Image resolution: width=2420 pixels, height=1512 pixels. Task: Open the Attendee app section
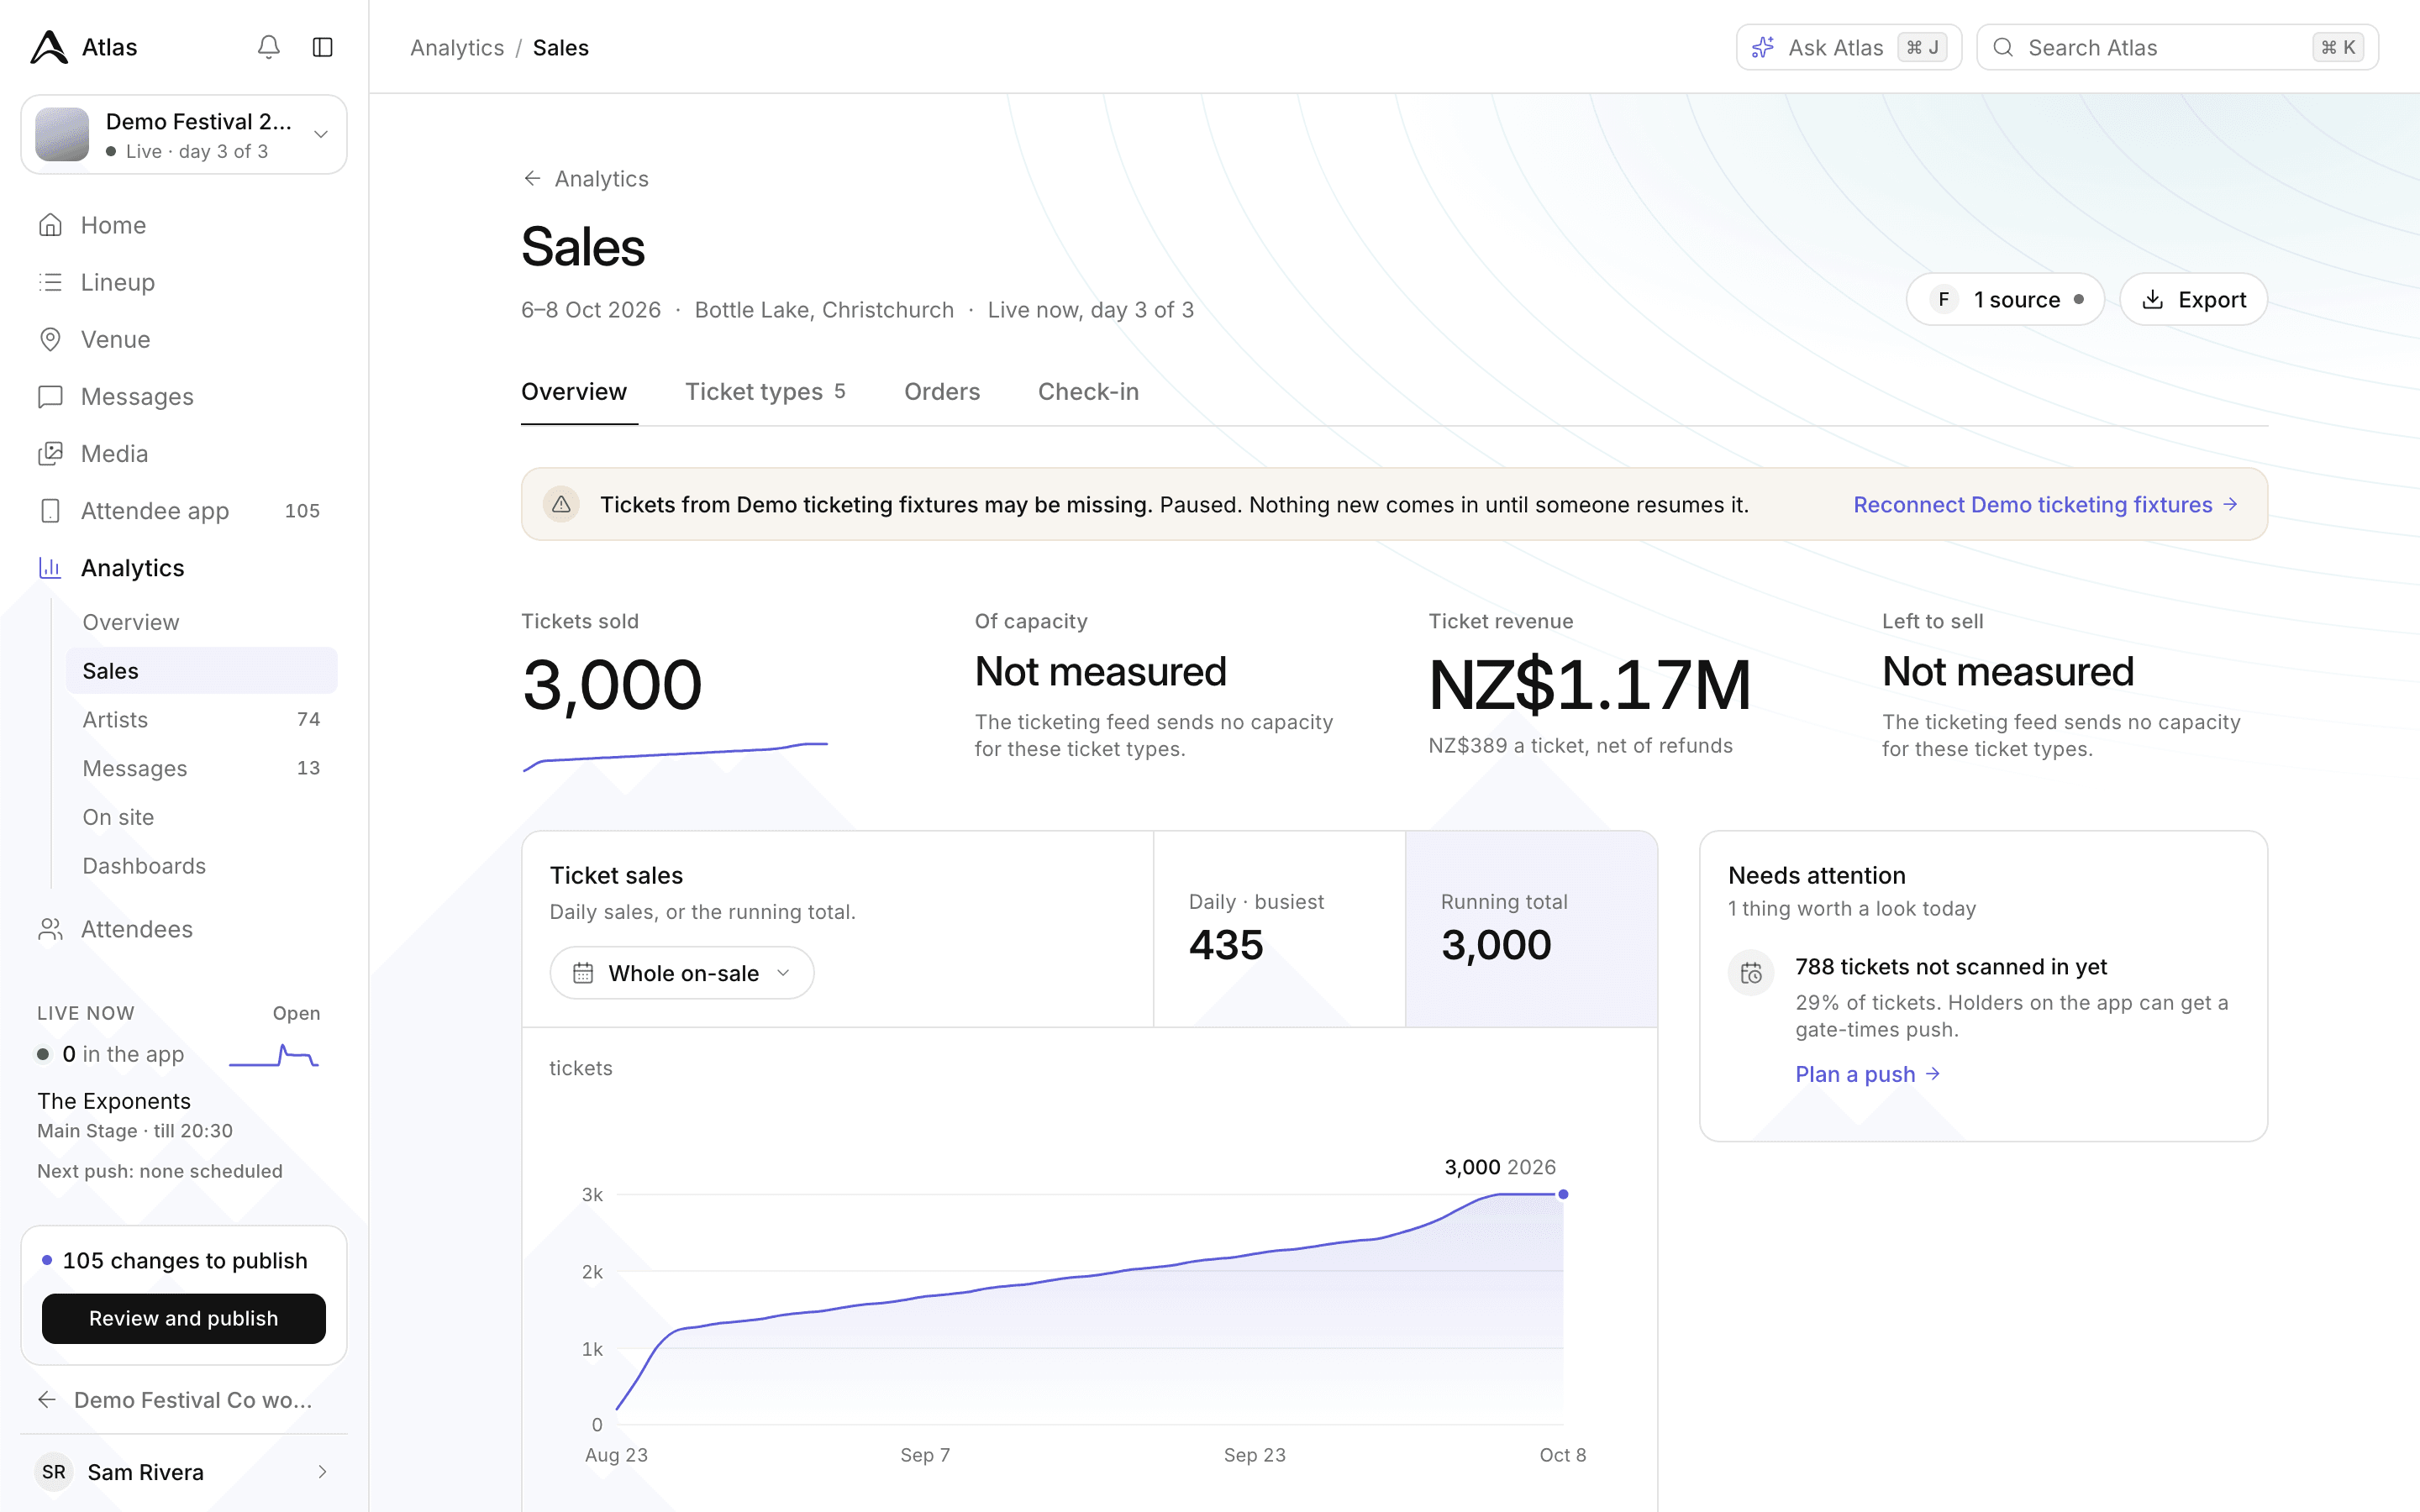(184, 510)
